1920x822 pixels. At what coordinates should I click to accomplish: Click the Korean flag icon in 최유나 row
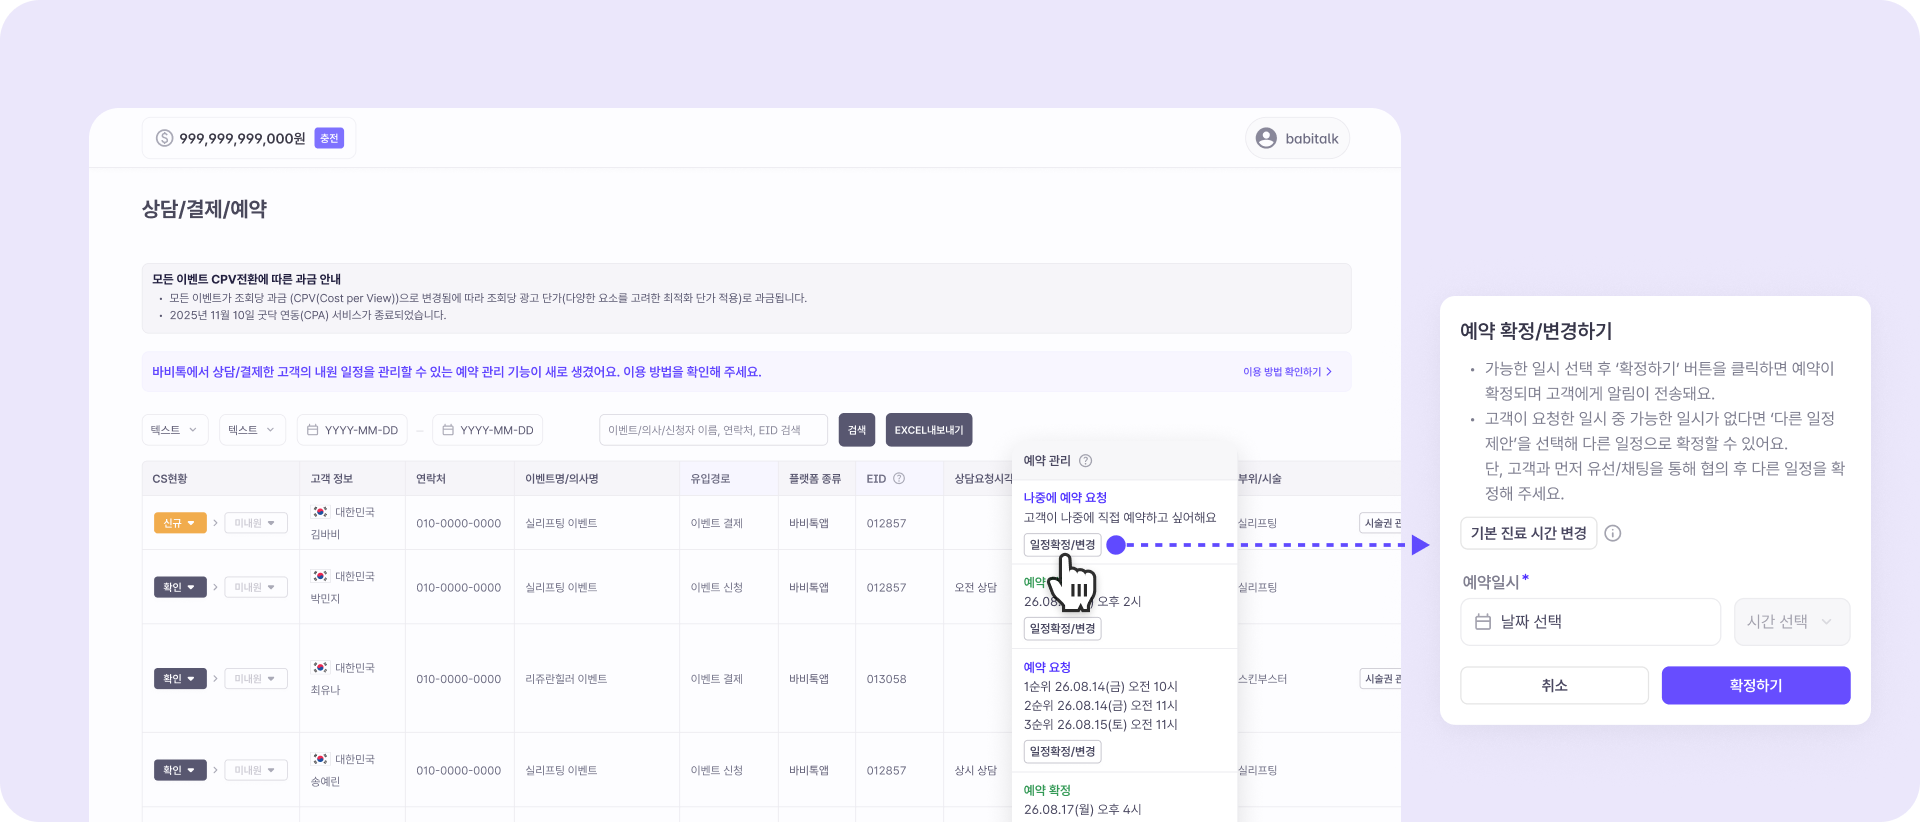point(320,667)
